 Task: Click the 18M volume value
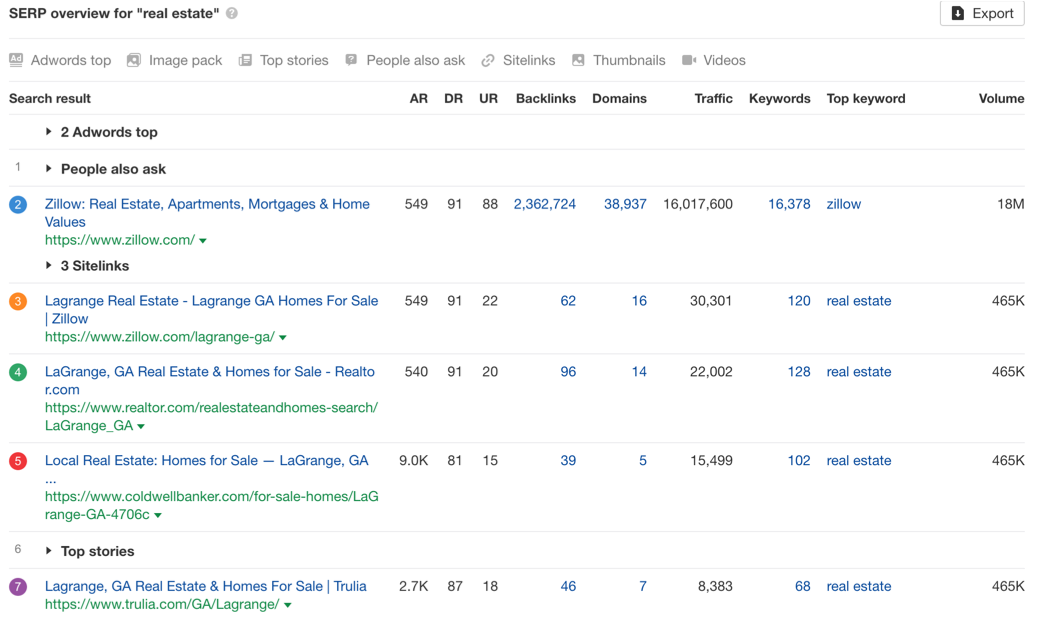click(x=1010, y=205)
